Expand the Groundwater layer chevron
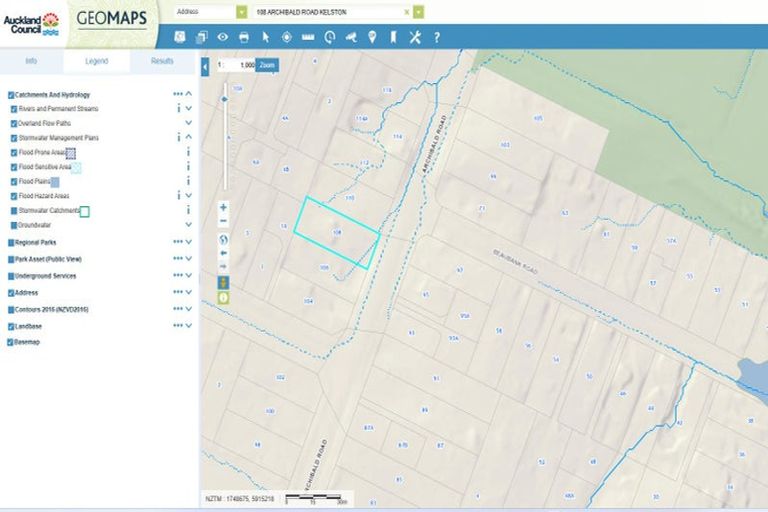The width and height of the screenshot is (768, 512). click(x=188, y=225)
